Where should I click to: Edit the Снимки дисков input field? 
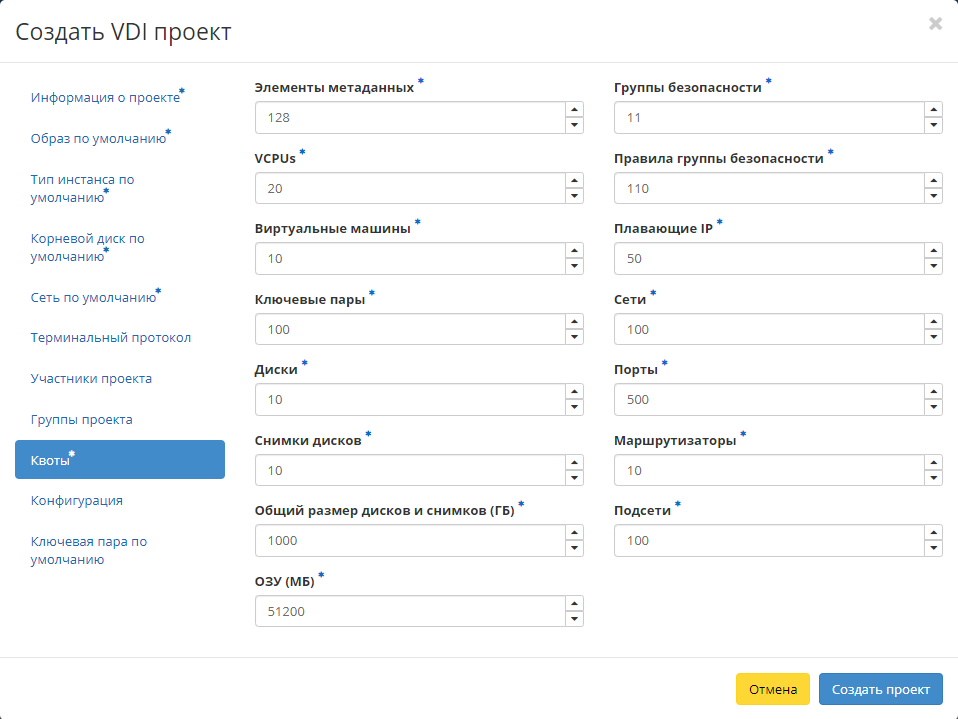coord(410,470)
